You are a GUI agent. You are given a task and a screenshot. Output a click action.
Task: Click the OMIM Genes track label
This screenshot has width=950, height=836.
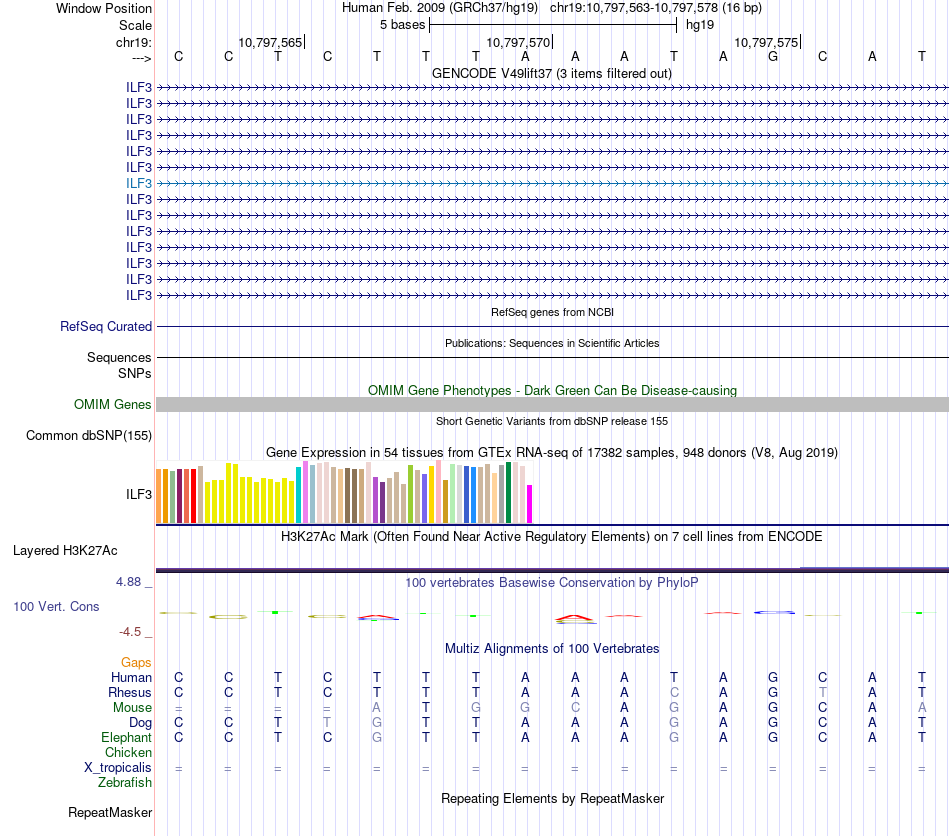[x=113, y=405]
